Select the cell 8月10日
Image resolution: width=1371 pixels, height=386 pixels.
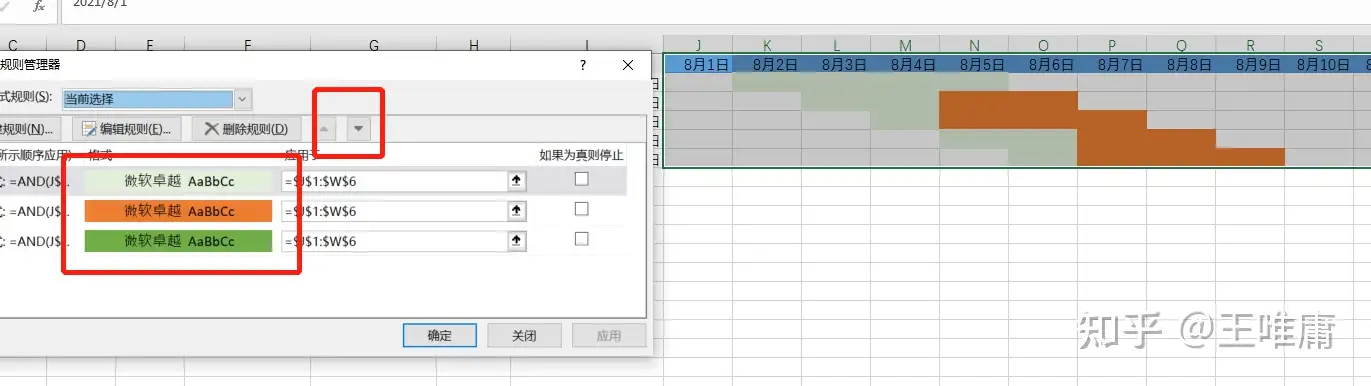1319,64
